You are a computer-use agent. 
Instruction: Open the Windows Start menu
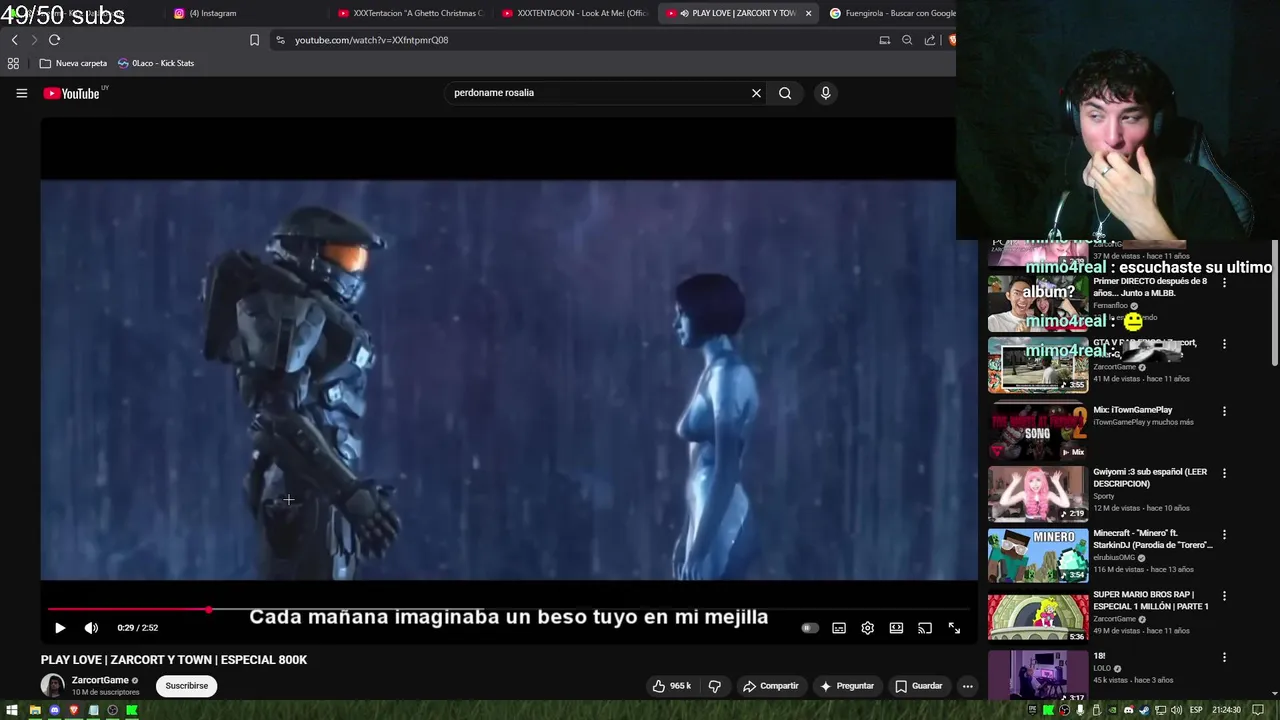pyautogui.click(x=13, y=710)
